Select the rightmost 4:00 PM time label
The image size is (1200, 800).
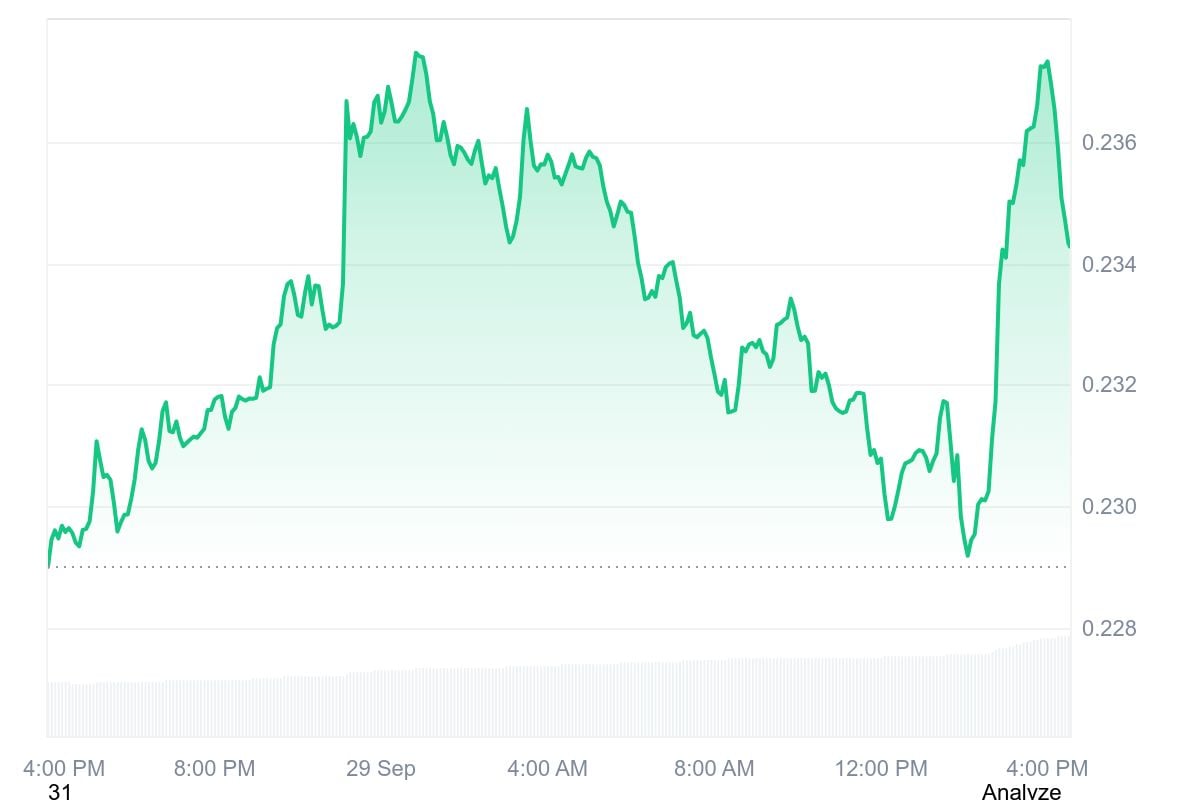coord(1047,768)
